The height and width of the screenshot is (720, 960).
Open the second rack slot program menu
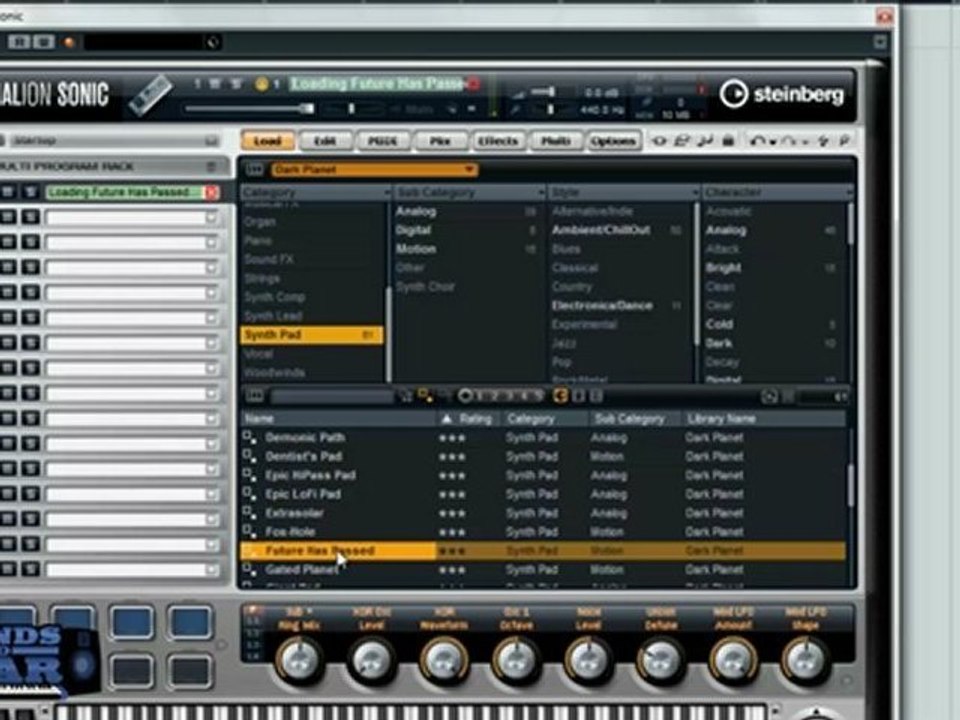(x=212, y=217)
